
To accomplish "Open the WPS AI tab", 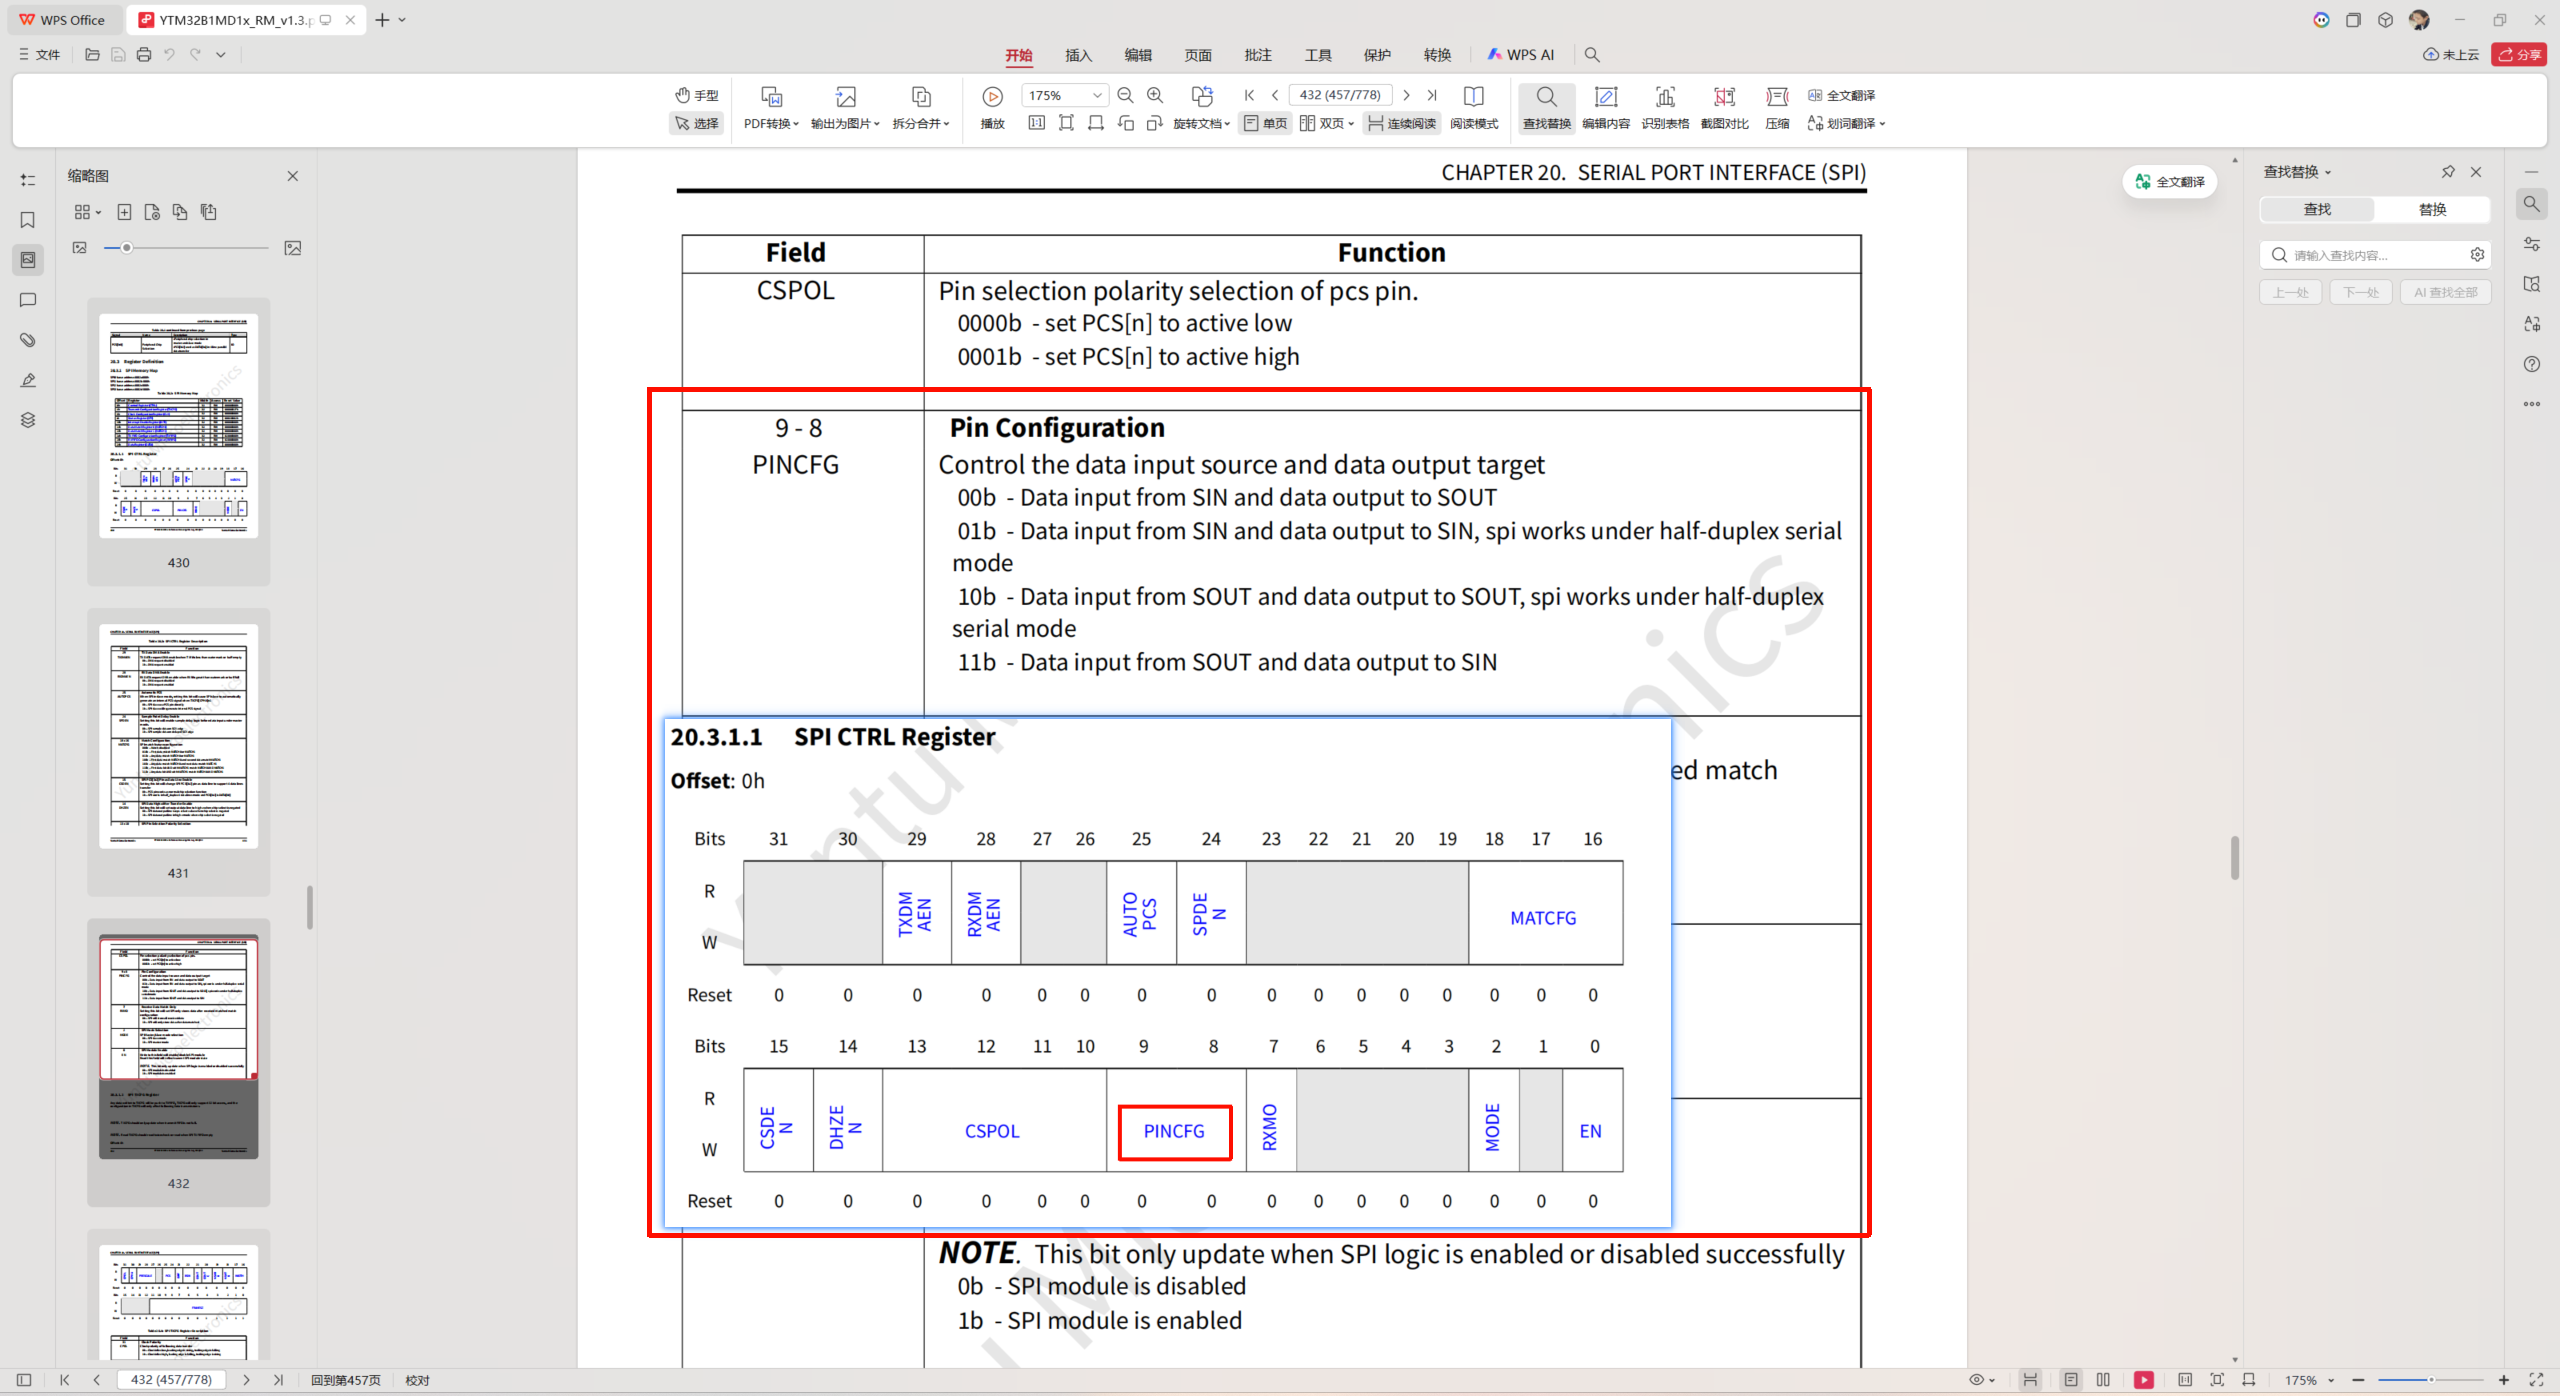I will [1520, 55].
